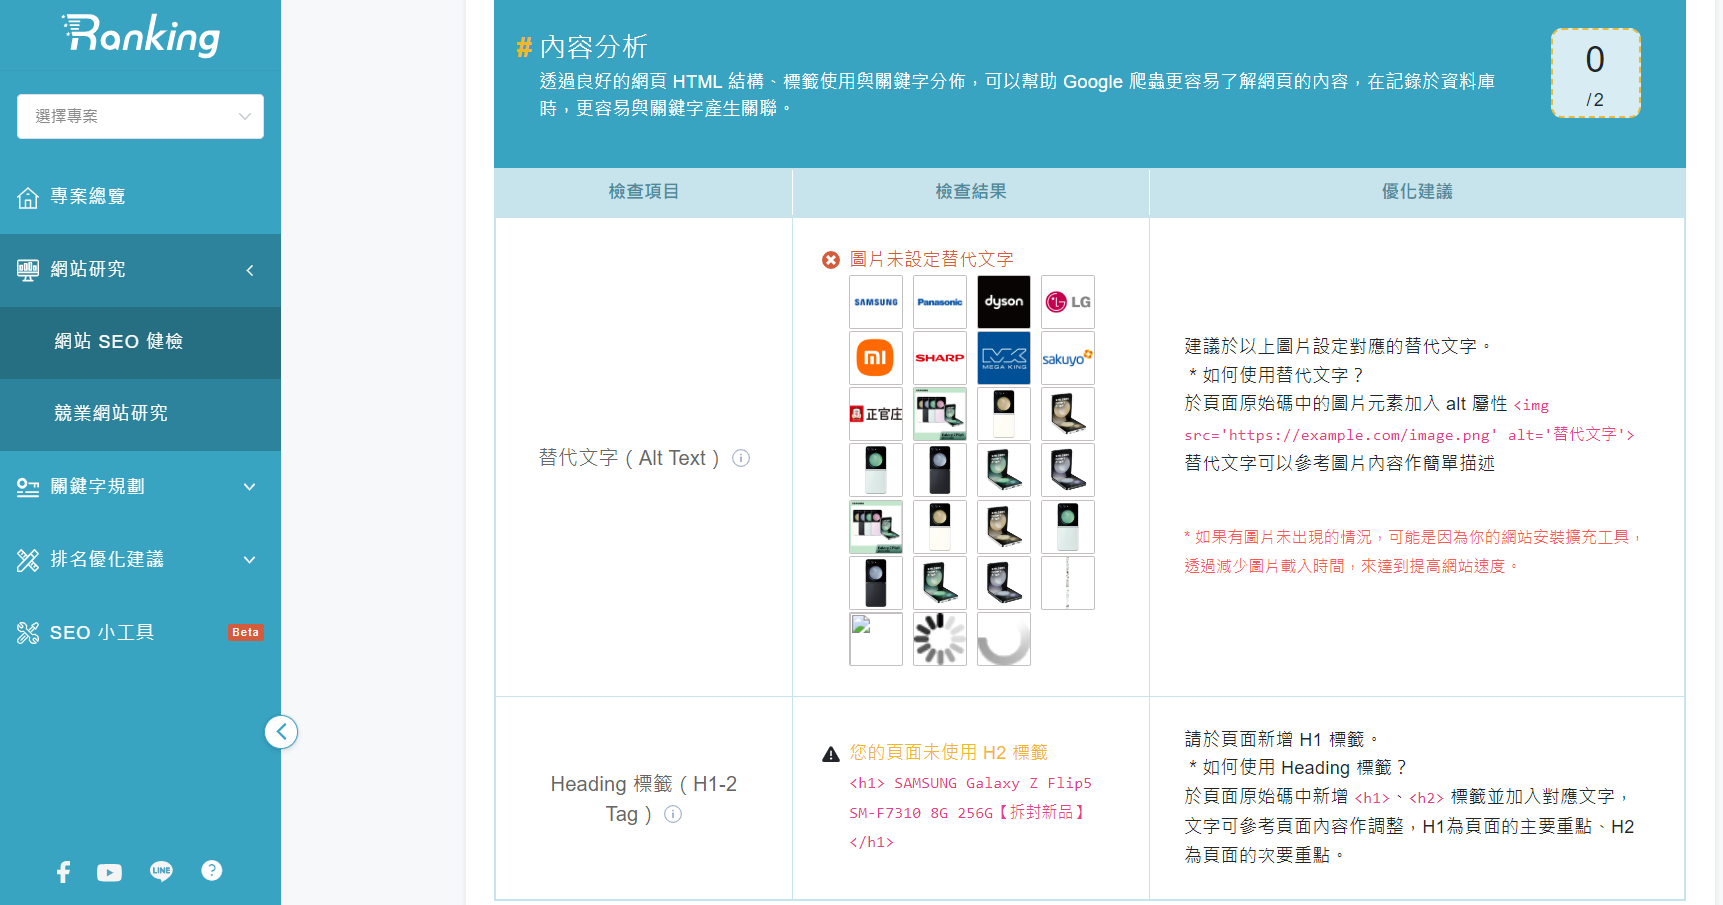Image resolution: width=1723 pixels, height=905 pixels.
Task: Expand the 關鍵字規劃 menu
Action: coord(140,487)
